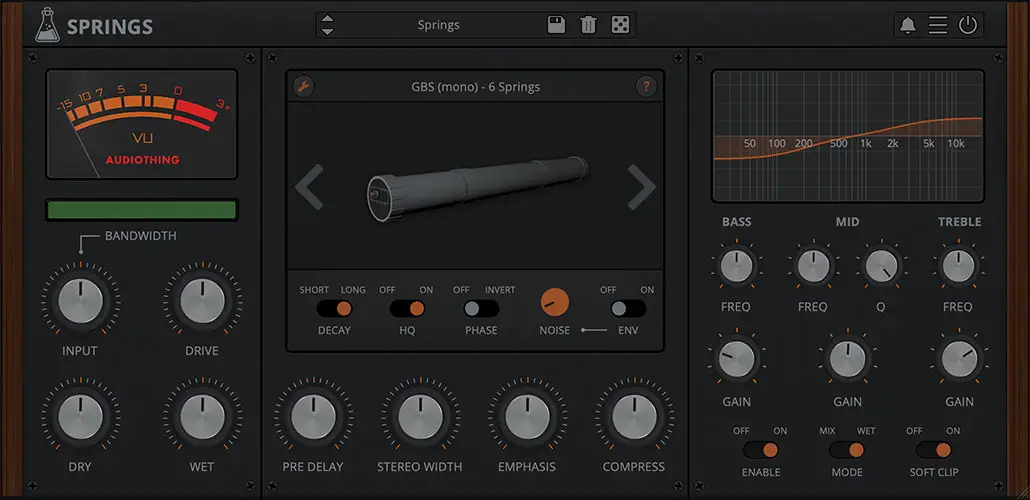Click the spring tank 3D image
This screenshot has height=500, width=1030.
point(478,187)
